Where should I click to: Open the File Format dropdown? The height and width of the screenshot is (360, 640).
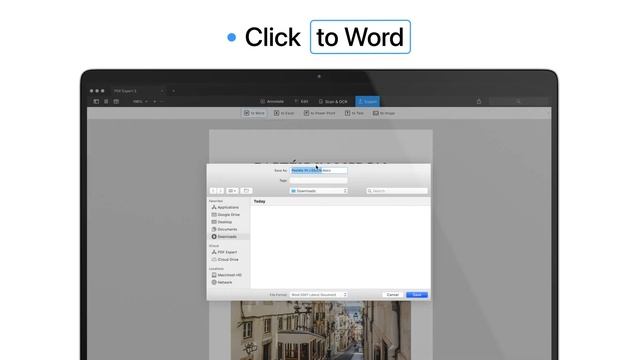318,295
